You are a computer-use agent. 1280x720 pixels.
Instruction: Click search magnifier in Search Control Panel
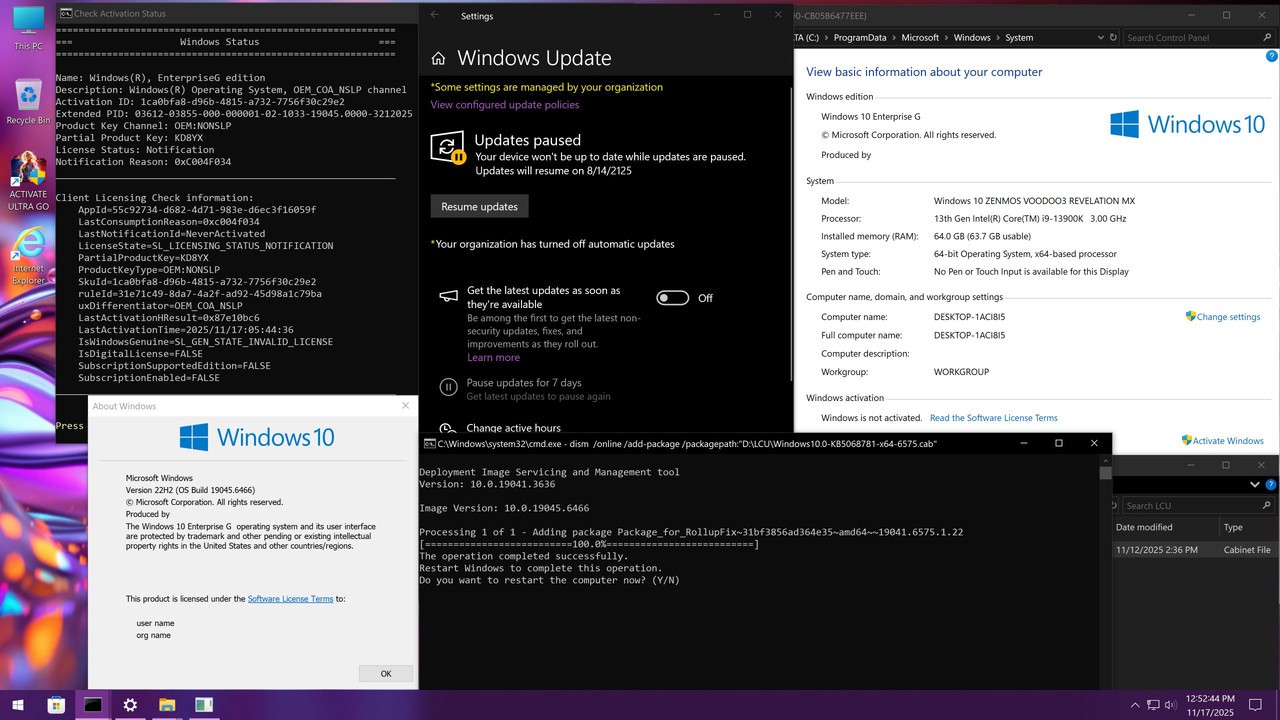1267,38
